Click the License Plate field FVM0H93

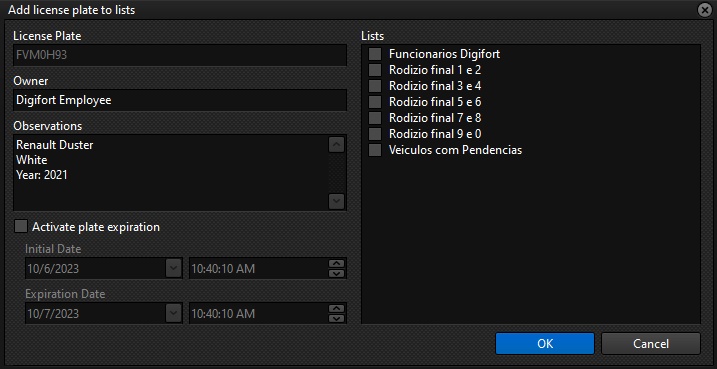(x=180, y=55)
